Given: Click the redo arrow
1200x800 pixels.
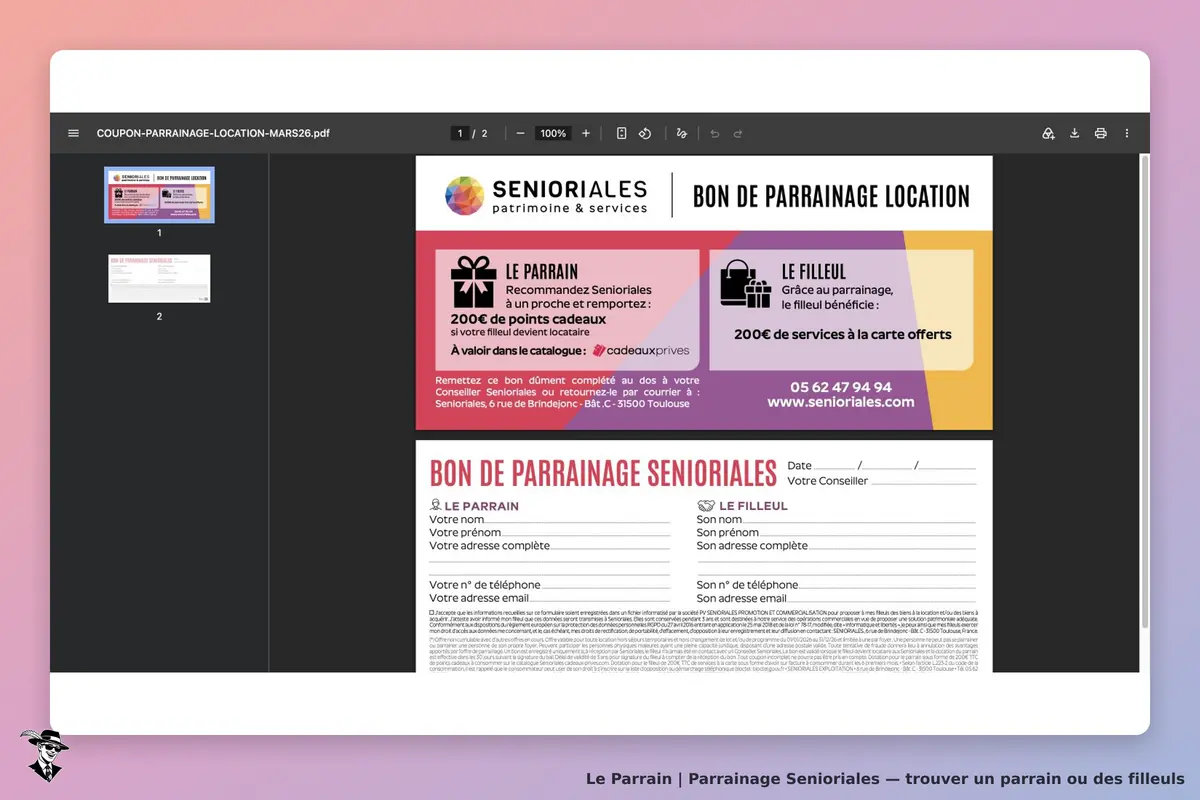Looking at the screenshot, I should 738,133.
